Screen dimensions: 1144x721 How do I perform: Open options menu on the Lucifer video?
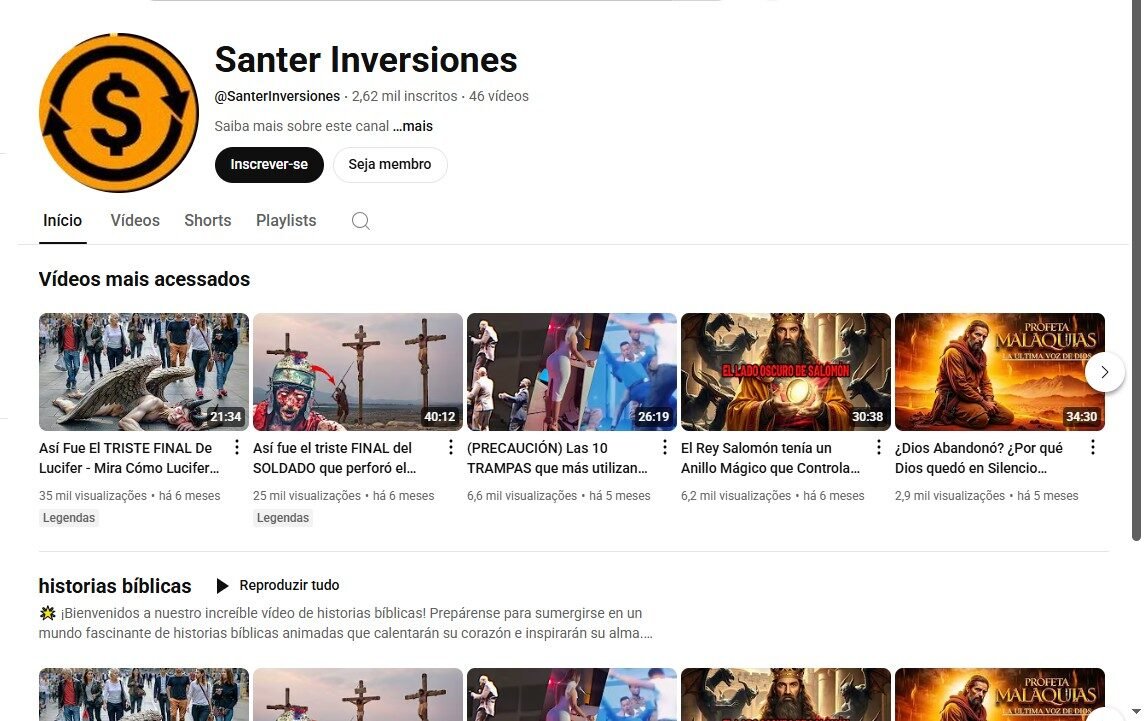click(236, 447)
